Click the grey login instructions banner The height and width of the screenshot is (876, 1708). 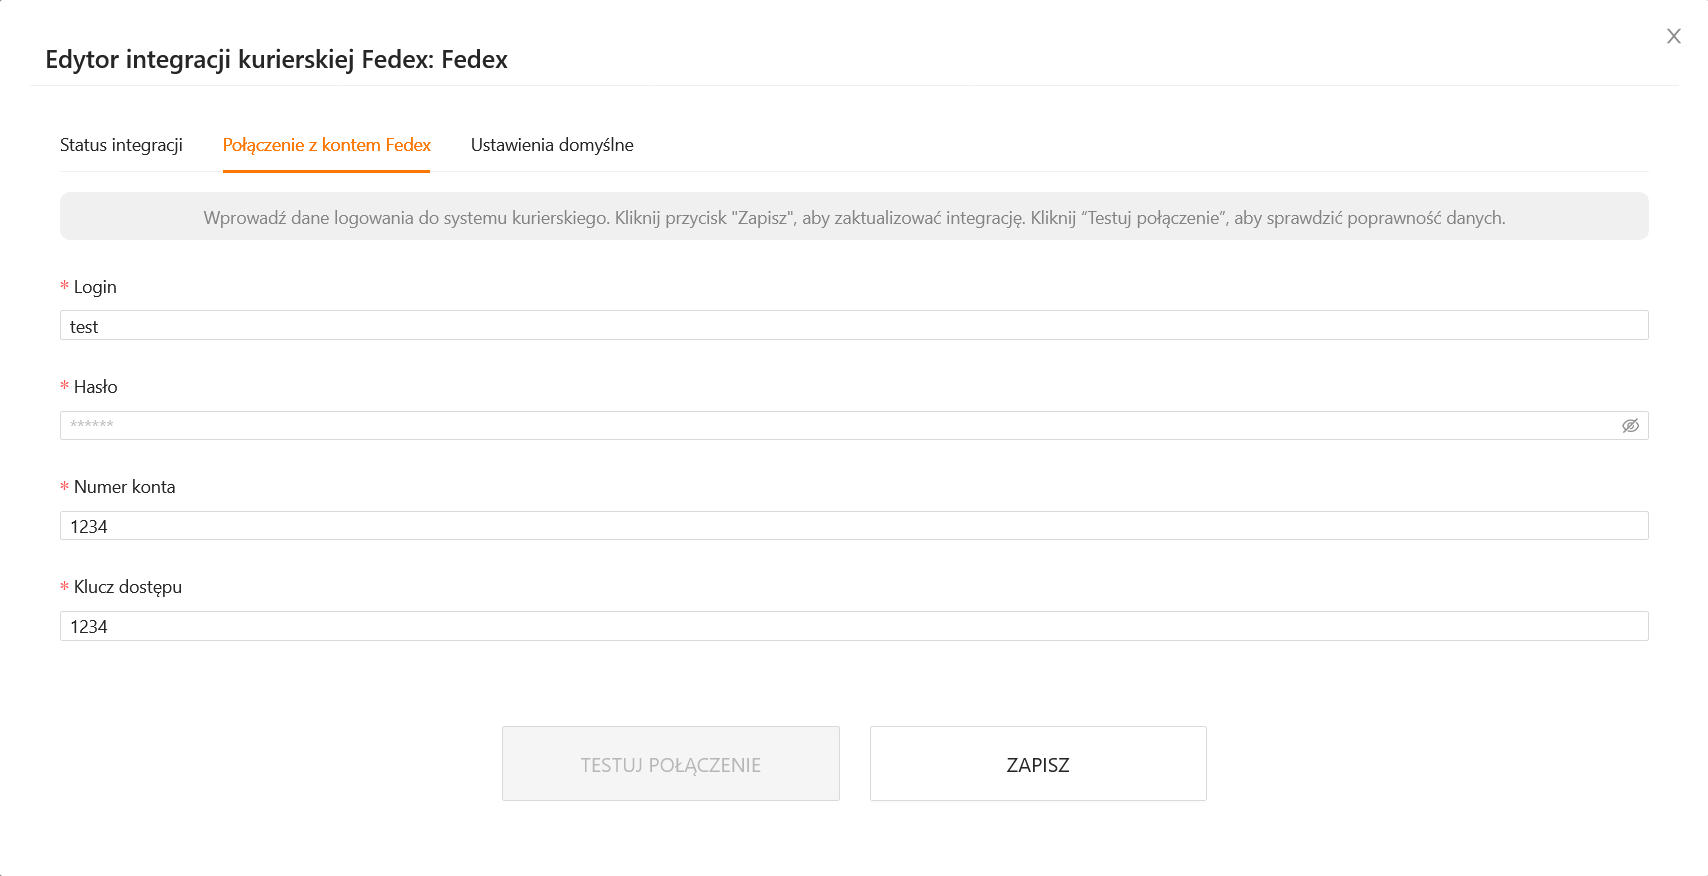(853, 217)
